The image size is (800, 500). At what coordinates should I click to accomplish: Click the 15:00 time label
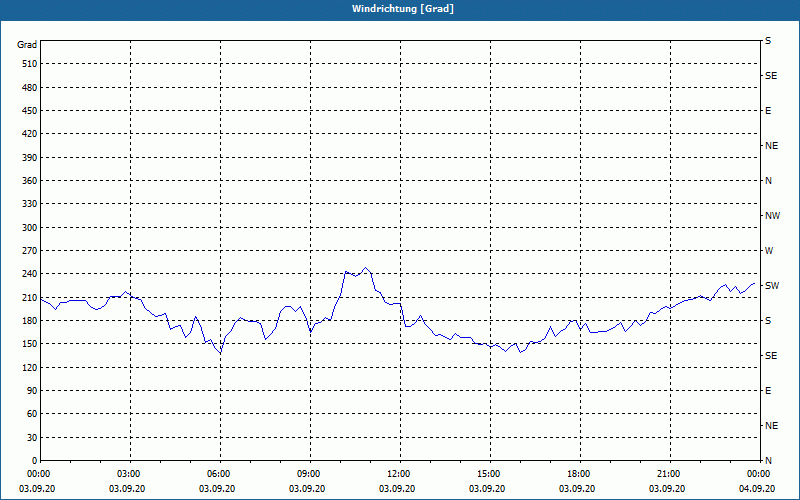pyautogui.click(x=490, y=474)
